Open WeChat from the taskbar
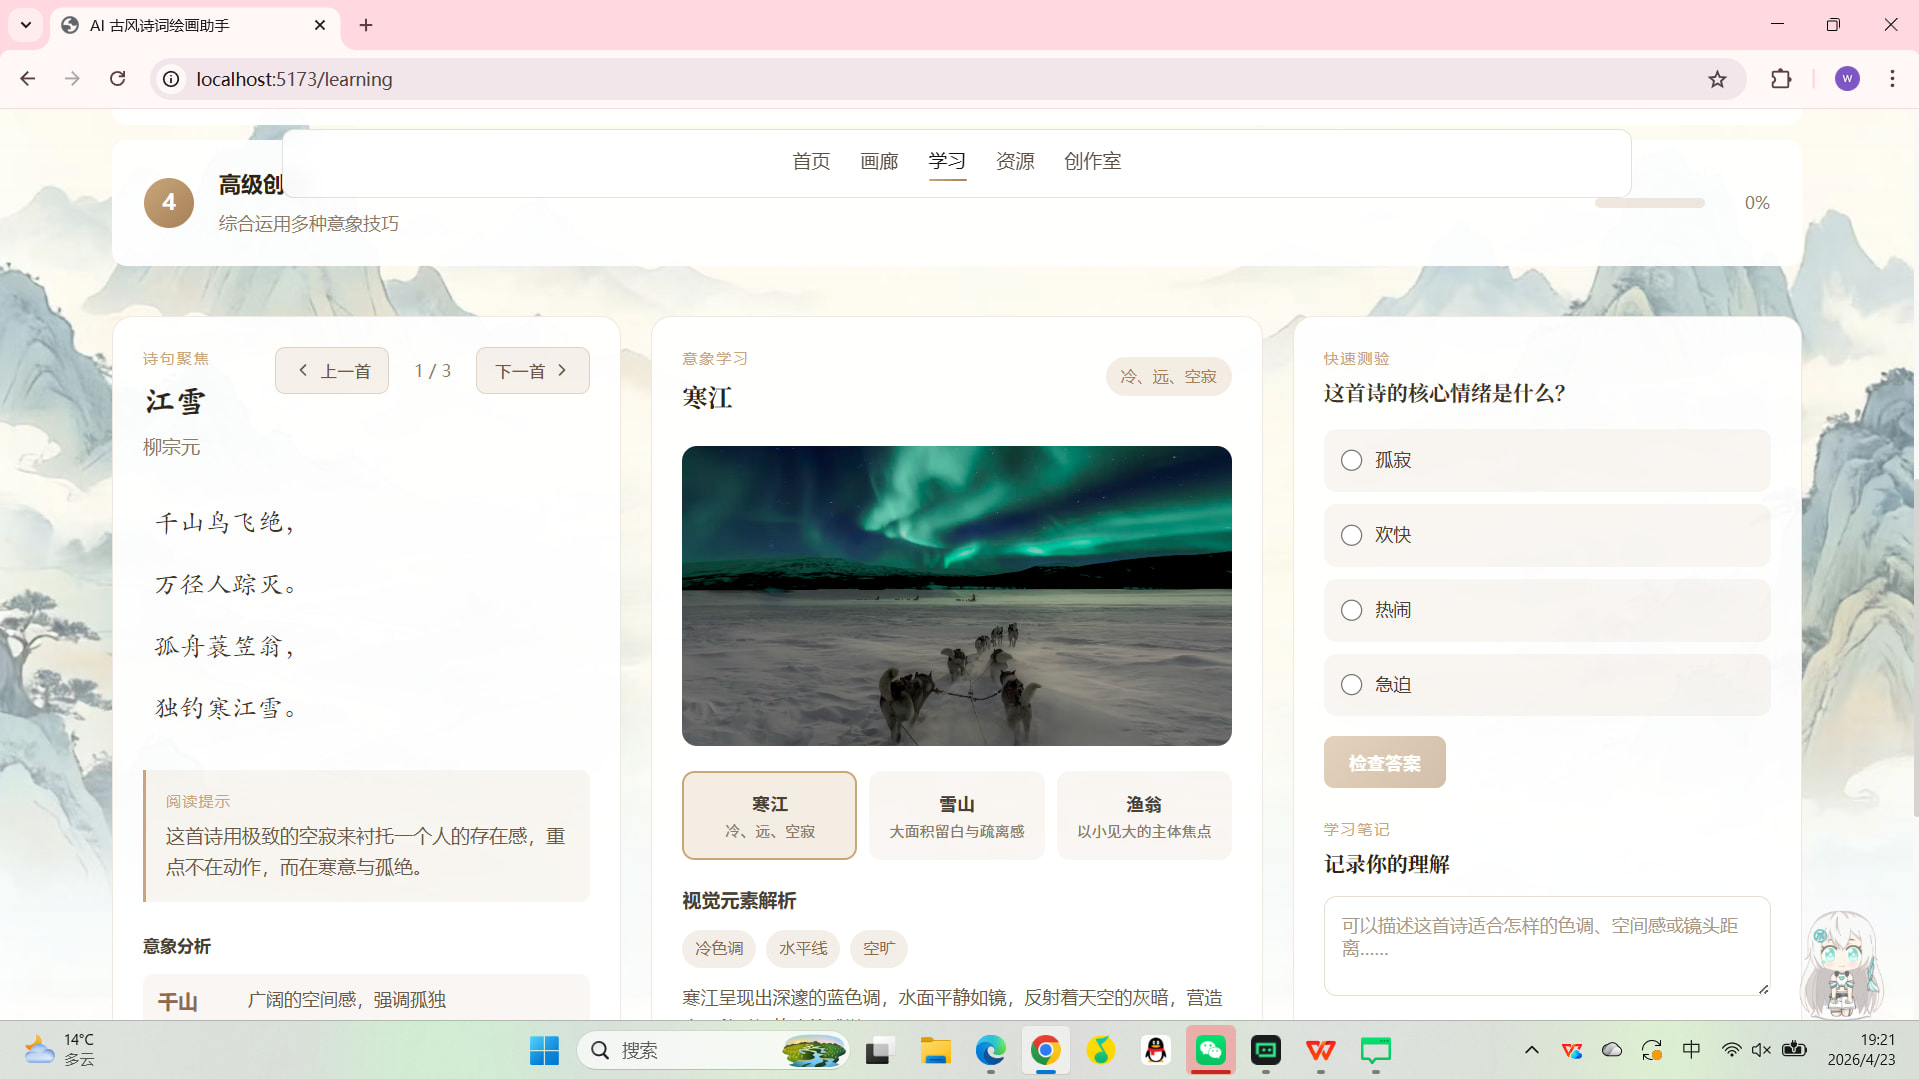 point(1210,1050)
